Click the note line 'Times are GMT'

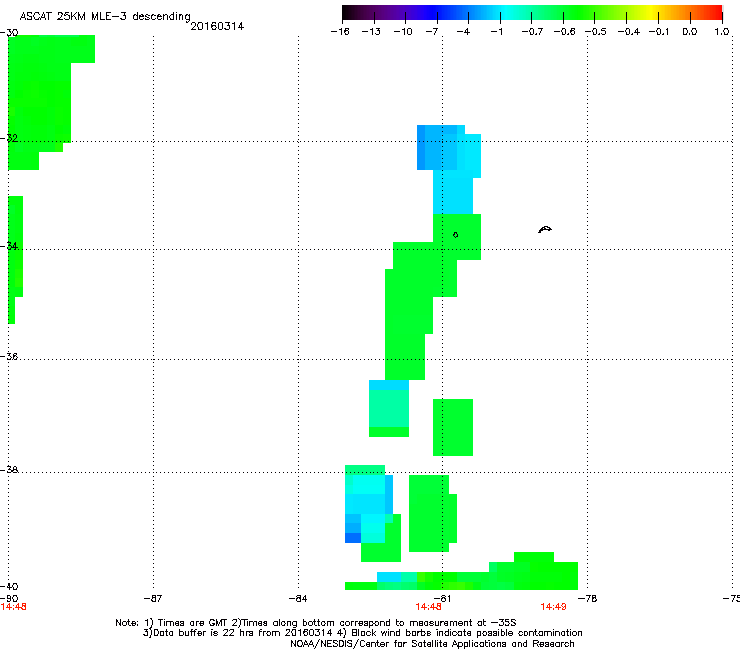pos(316,623)
